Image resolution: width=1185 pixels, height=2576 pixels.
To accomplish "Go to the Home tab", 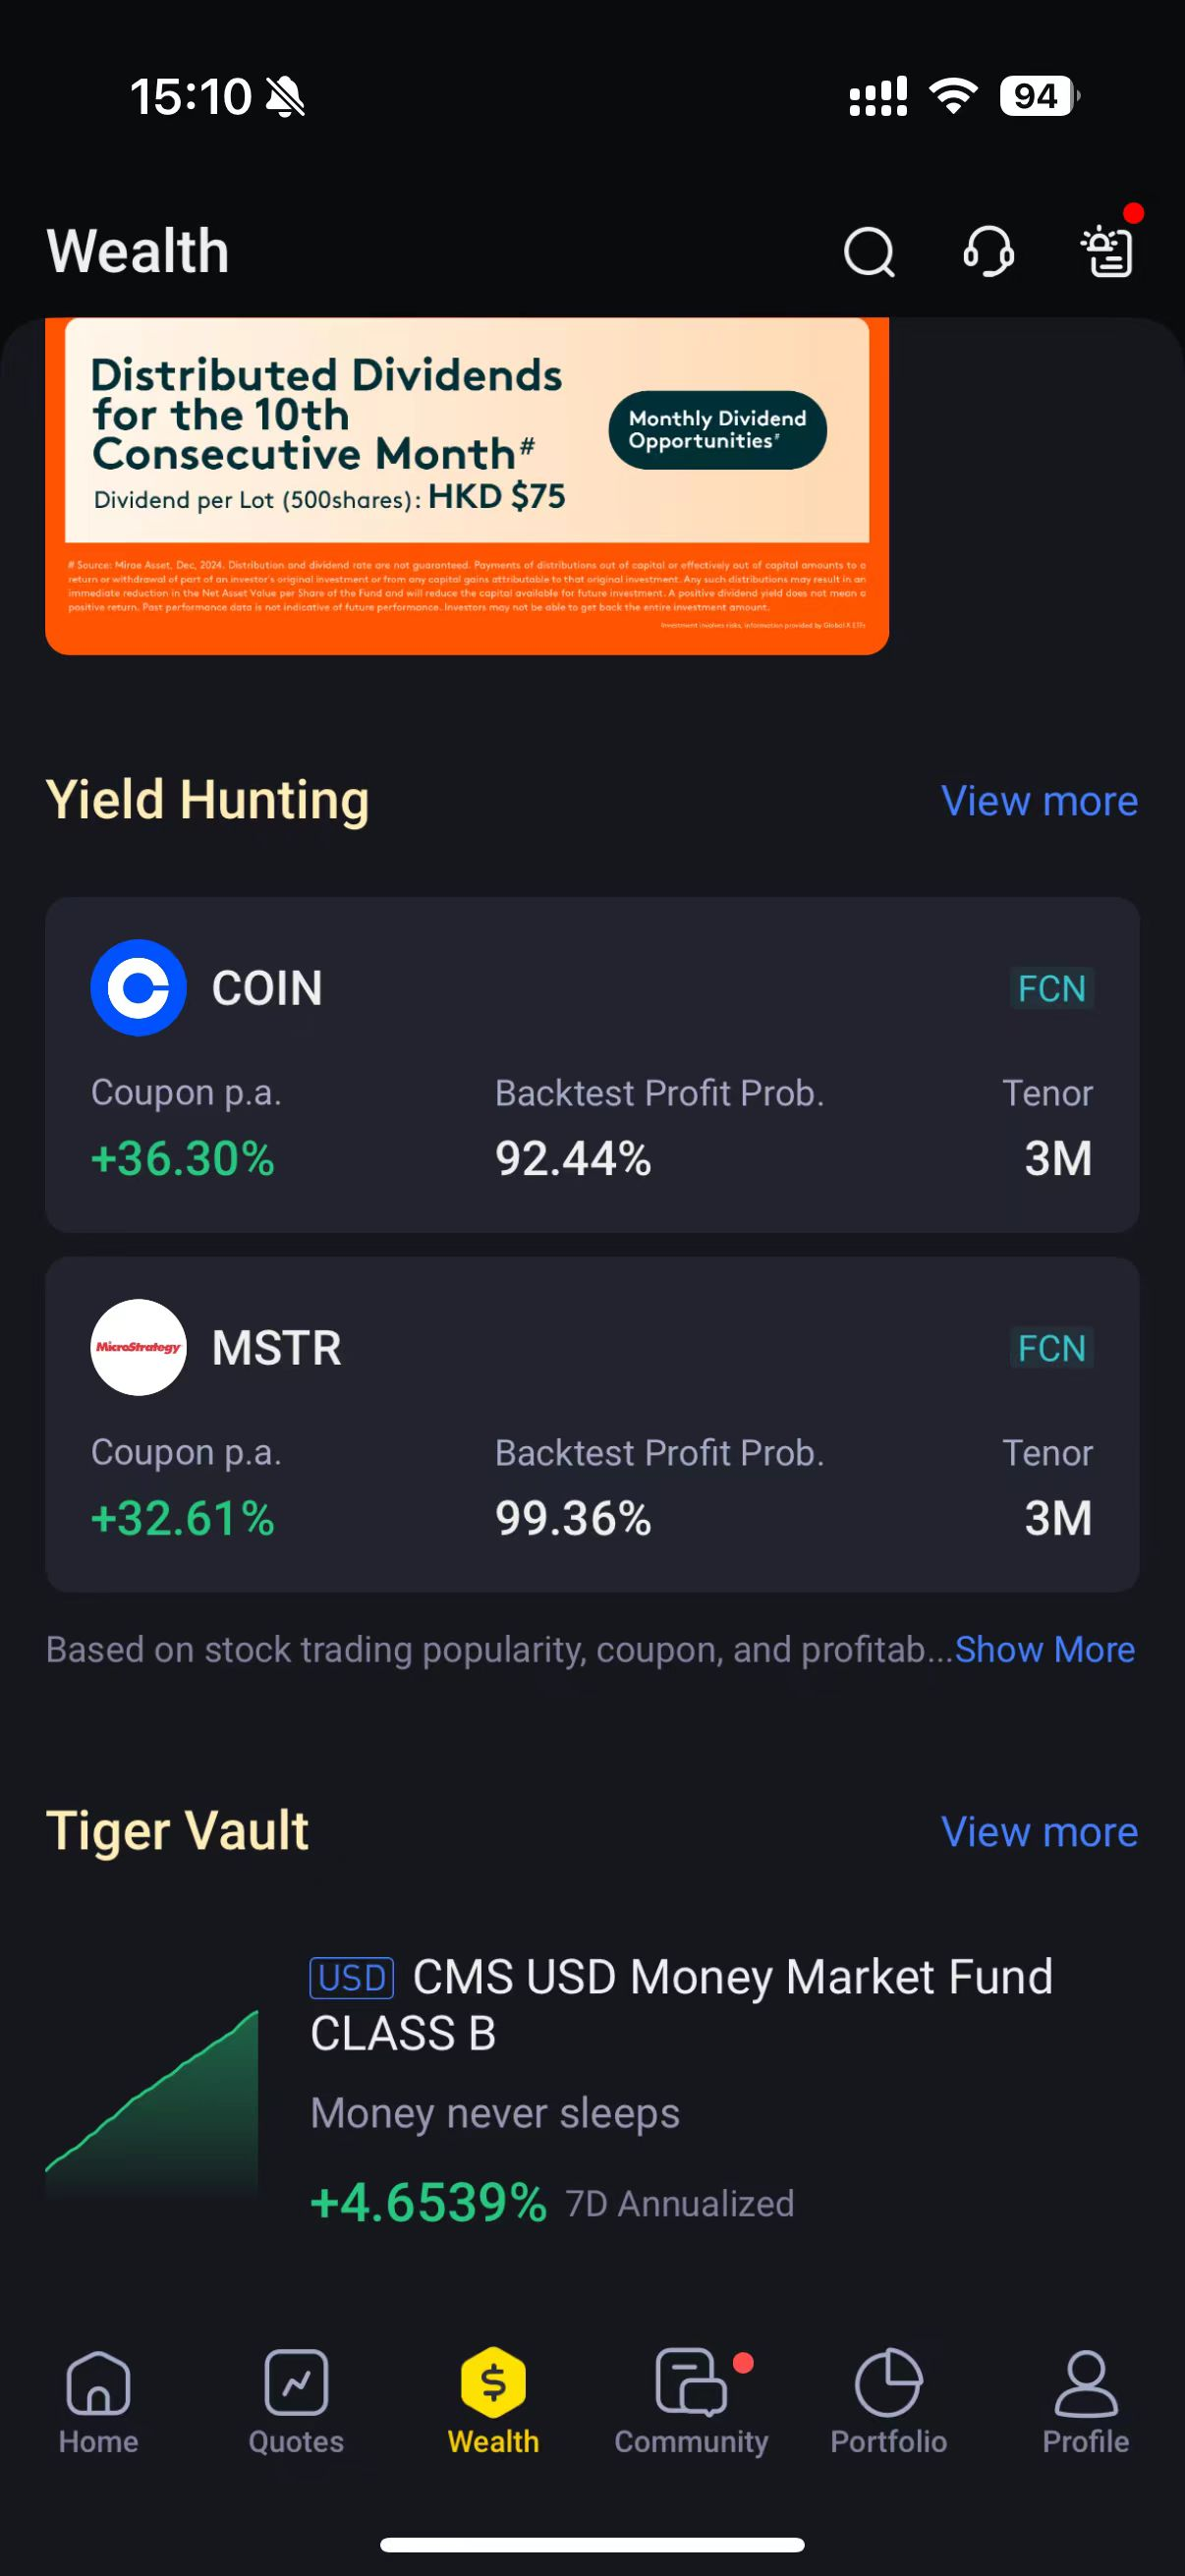I will pyautogui.click(x=98, y=2401).
